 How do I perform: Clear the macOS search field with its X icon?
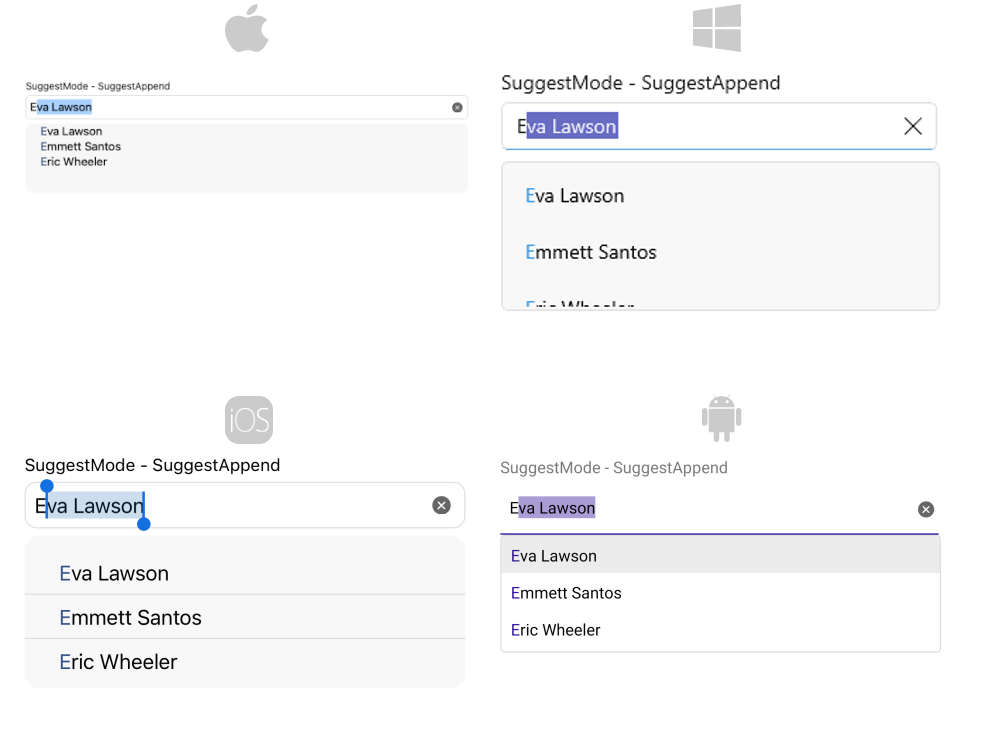pyautogui.click(x=457, y=107)
